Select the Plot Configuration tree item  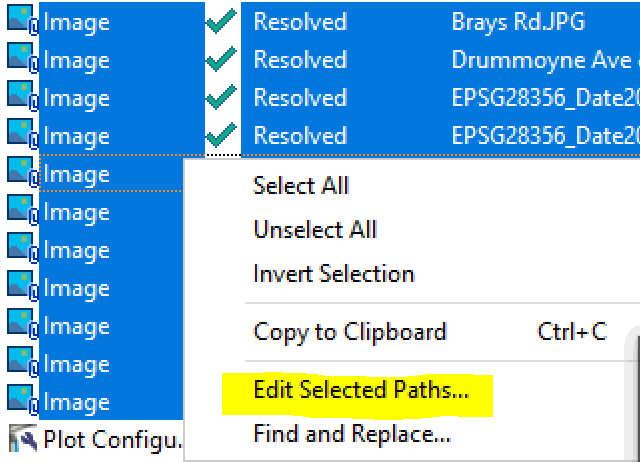pyautogui.click(x=114, y=438)
